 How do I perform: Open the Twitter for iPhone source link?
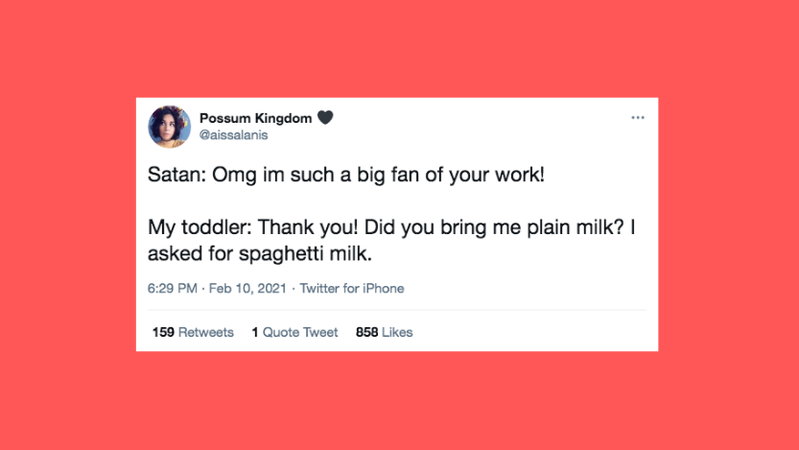coord(353,288)
